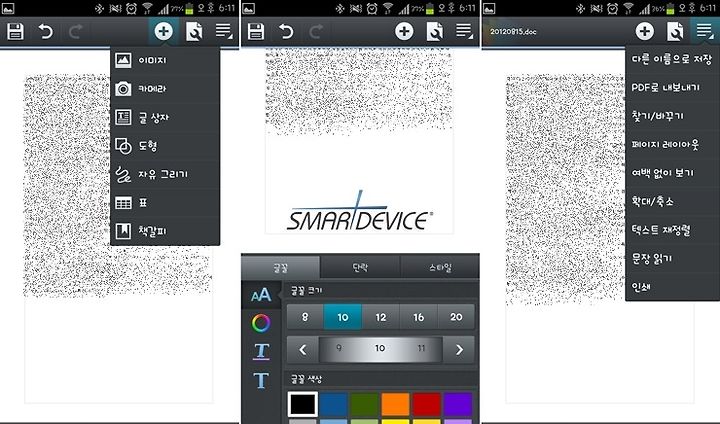This screenshot has width=720, height=424.
Task: Open the overflow menu on the font-panel screen
Action: pos(464,31)
